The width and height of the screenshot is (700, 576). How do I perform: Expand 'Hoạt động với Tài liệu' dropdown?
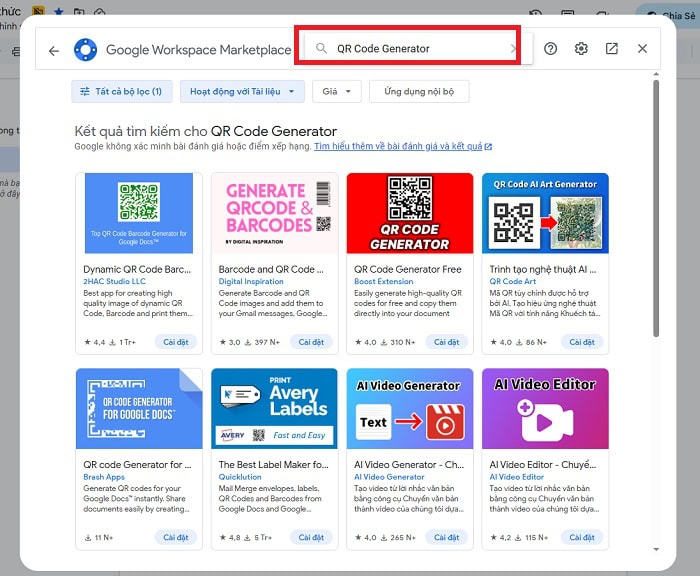click(242, 92)
